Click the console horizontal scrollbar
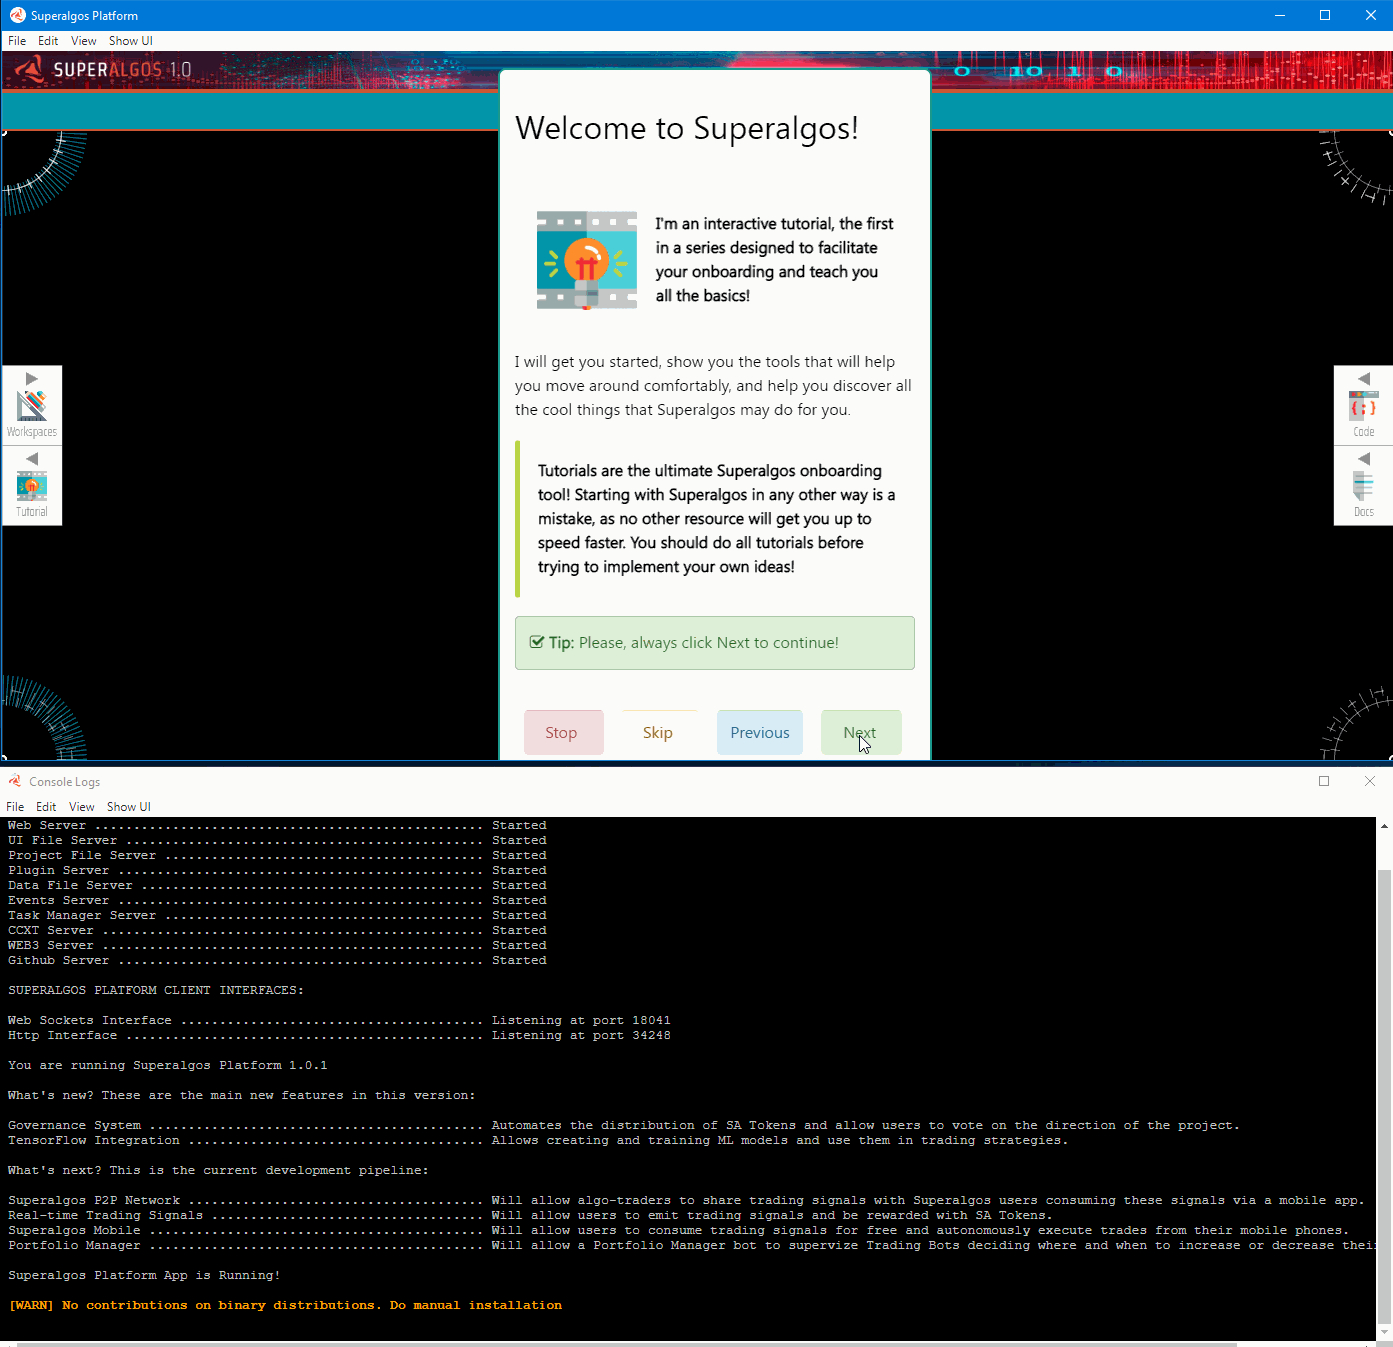The height and width of the screenshot is (1347, 1393). tap(627, 1344)
